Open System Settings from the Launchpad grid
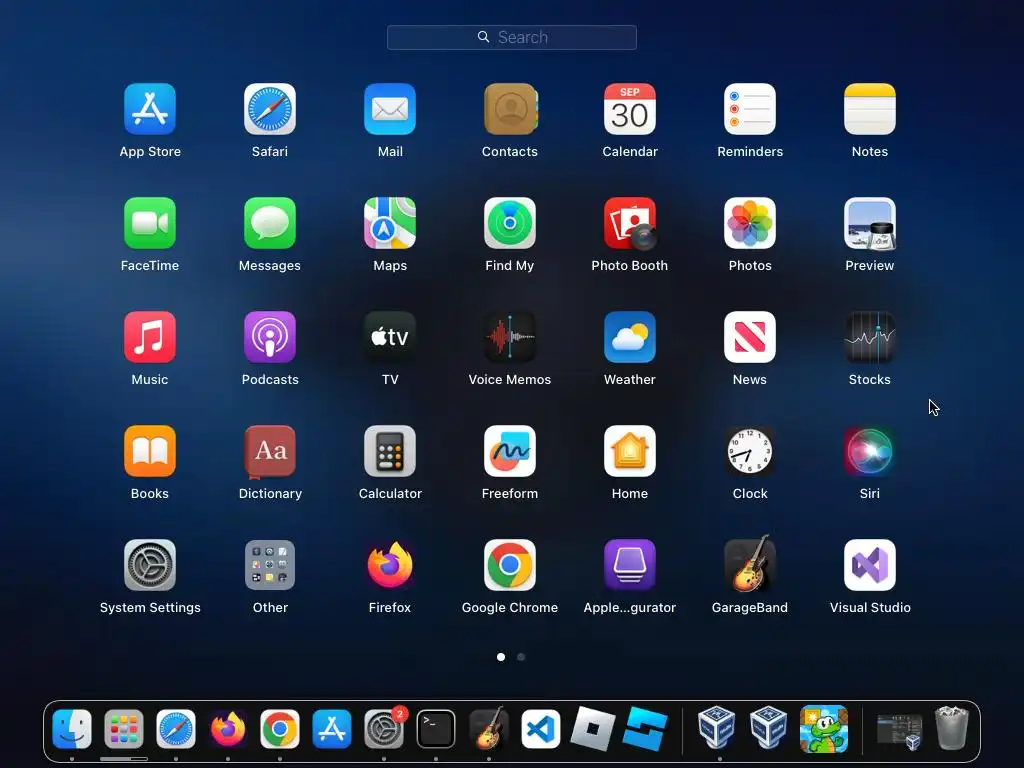1024x768 pixels. 150,565
